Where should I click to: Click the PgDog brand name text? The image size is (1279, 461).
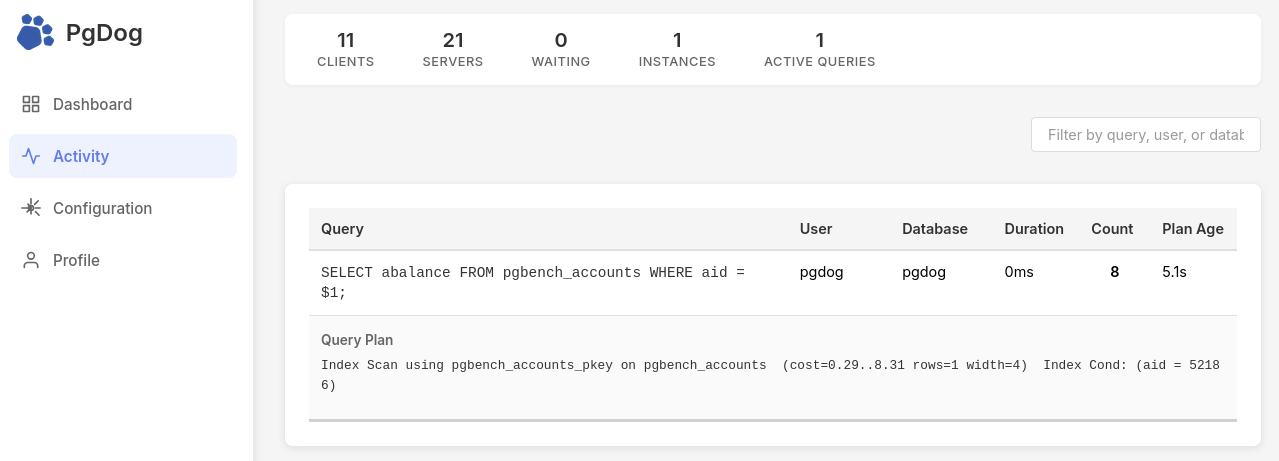click(x=104, y=34)
